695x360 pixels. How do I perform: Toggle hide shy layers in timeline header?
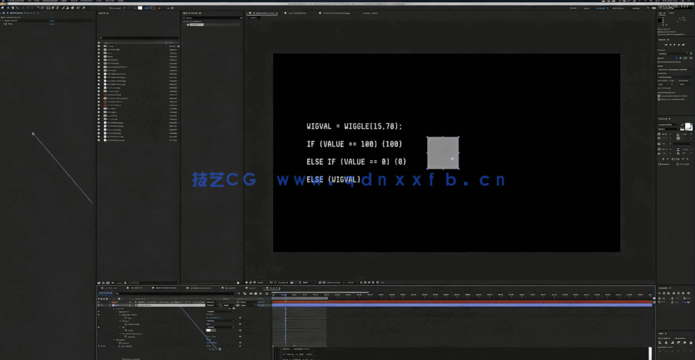pos(251,293)
